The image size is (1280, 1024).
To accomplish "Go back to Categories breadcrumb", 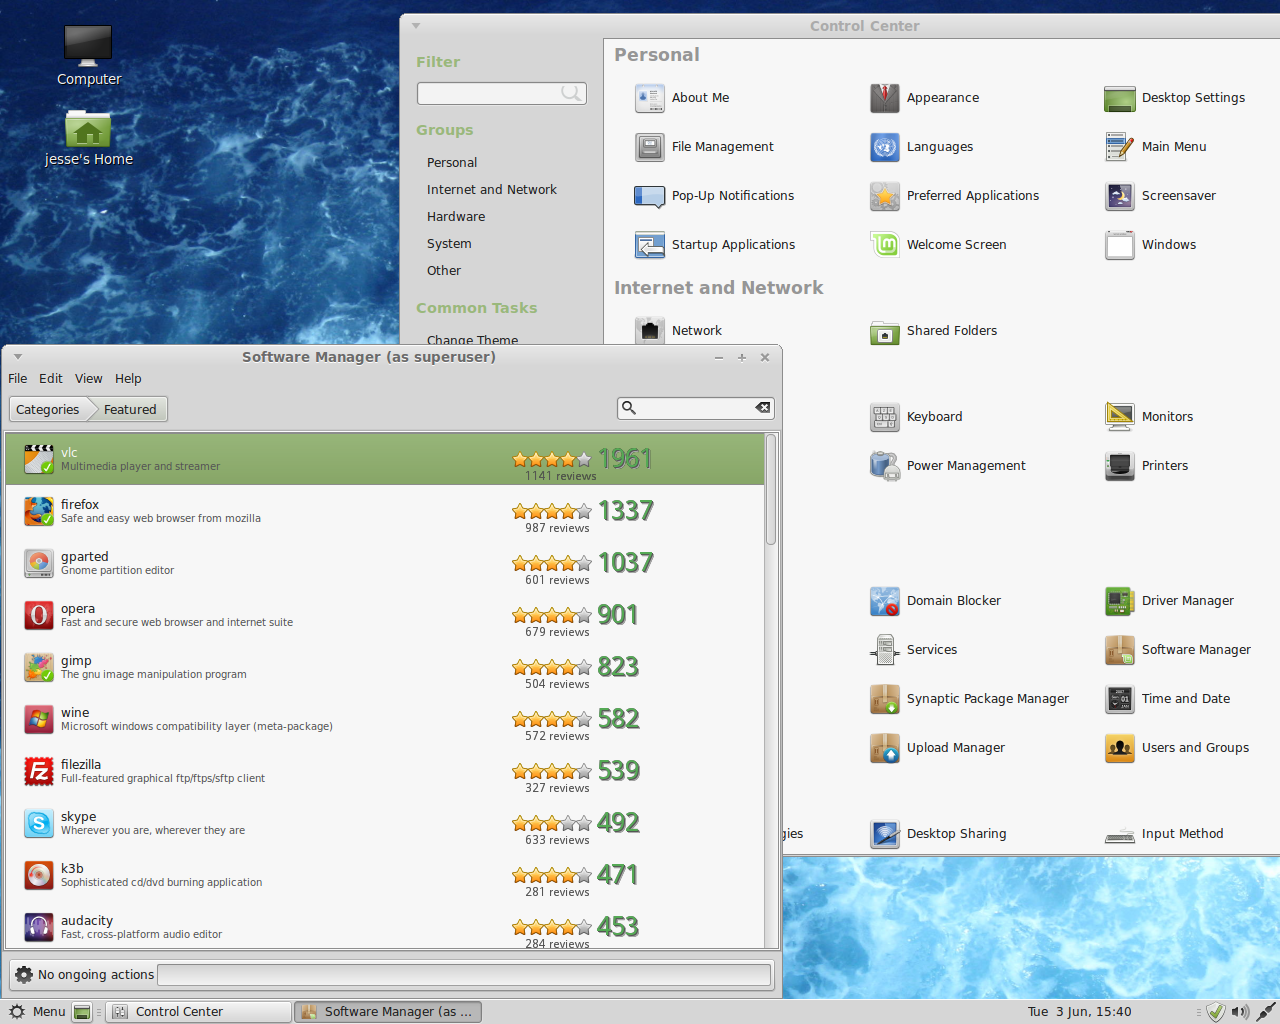I will (48, 409).
